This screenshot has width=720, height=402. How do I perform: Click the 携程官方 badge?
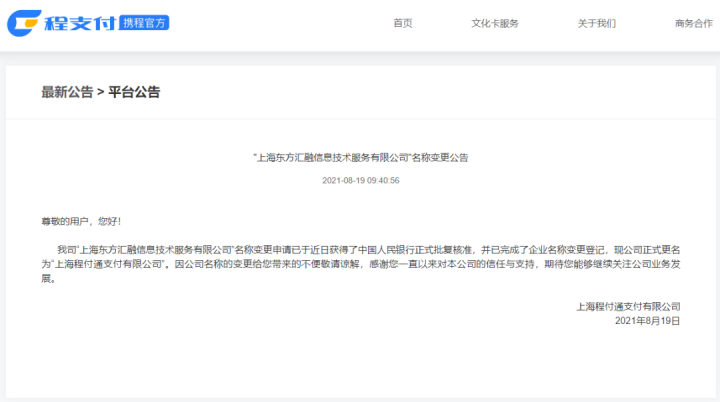point(144,23)
